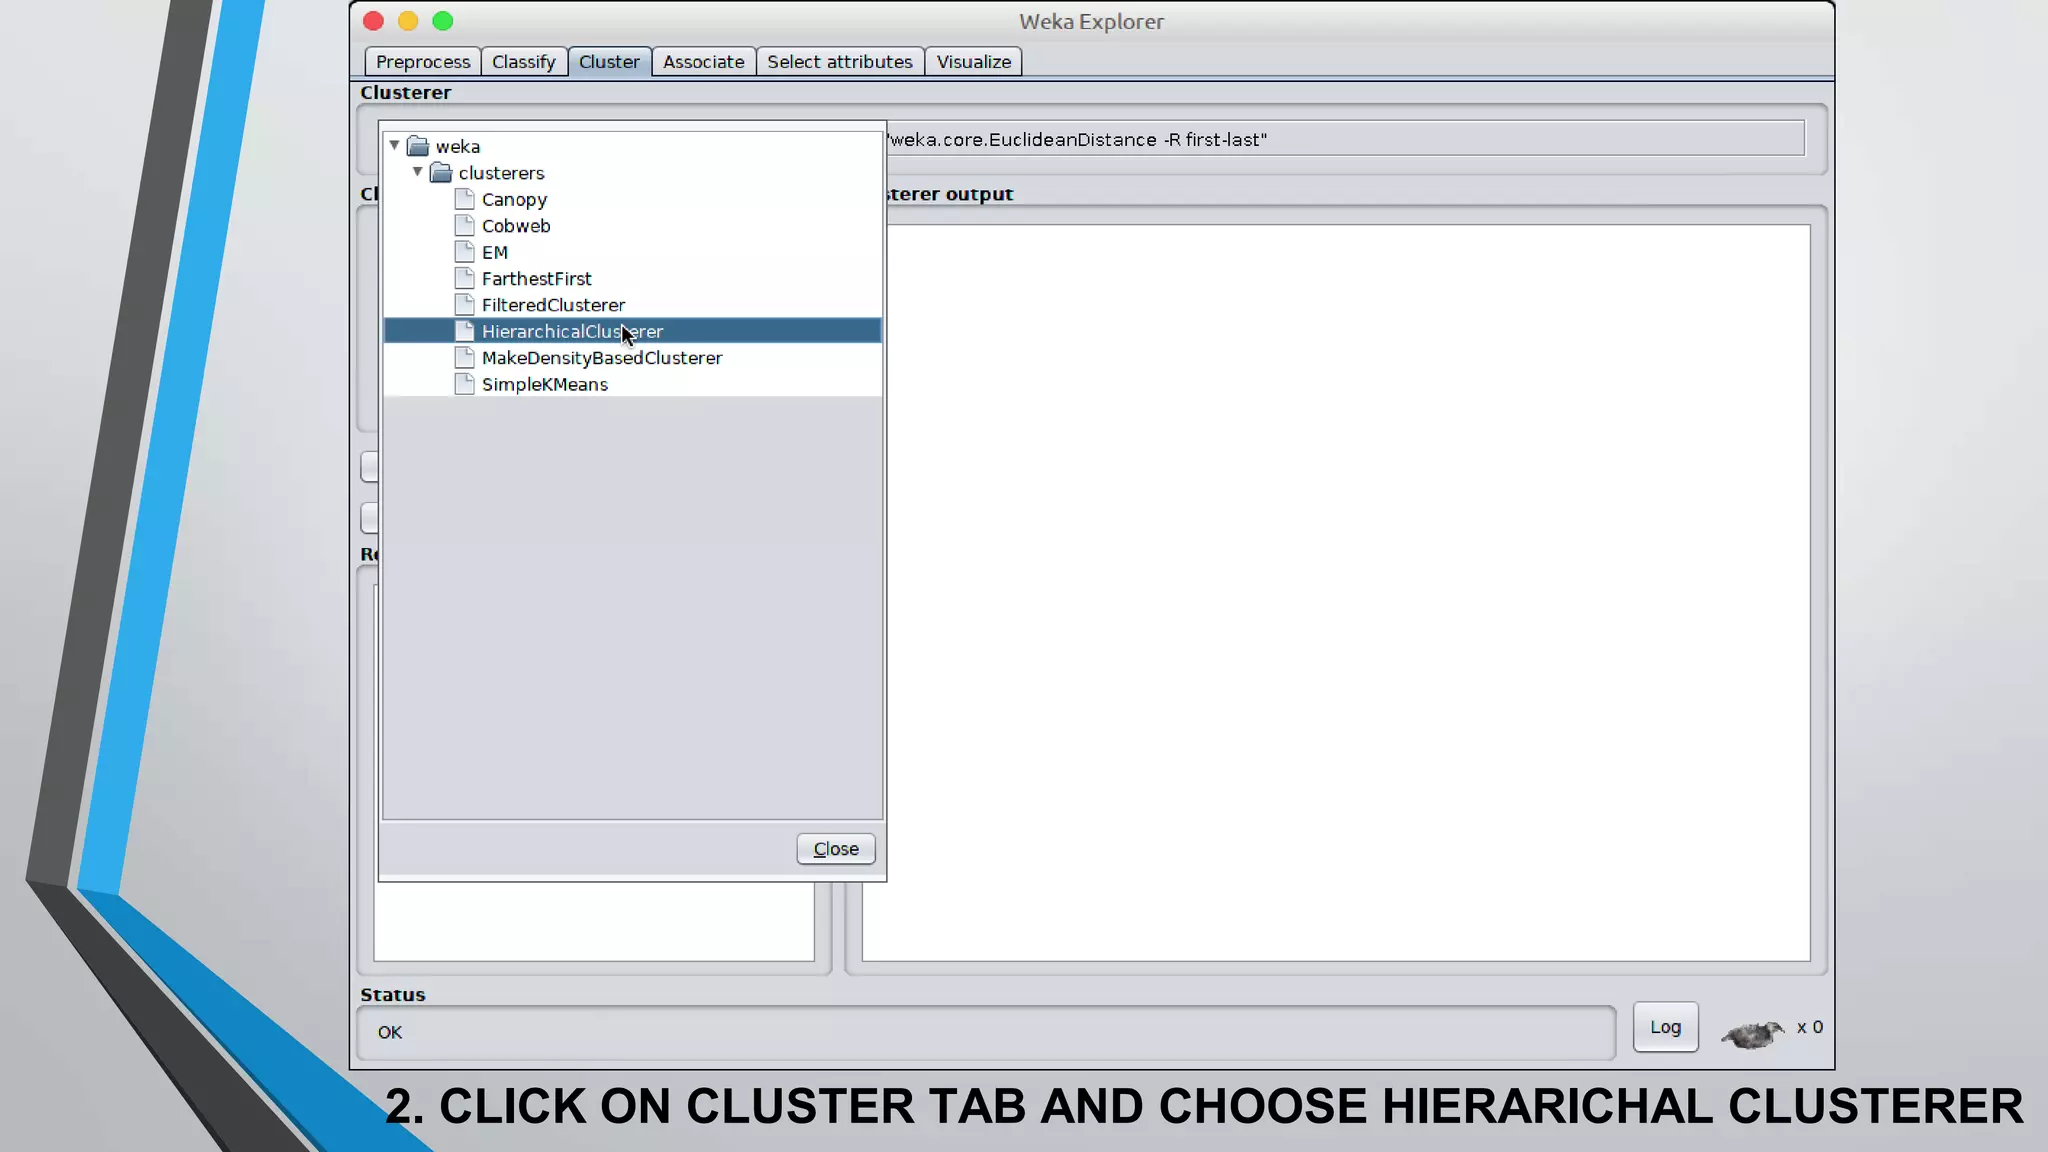2048x1152 pixels.
Task: Choose SimpleKMeans clusterer
Action: point(544,385)
